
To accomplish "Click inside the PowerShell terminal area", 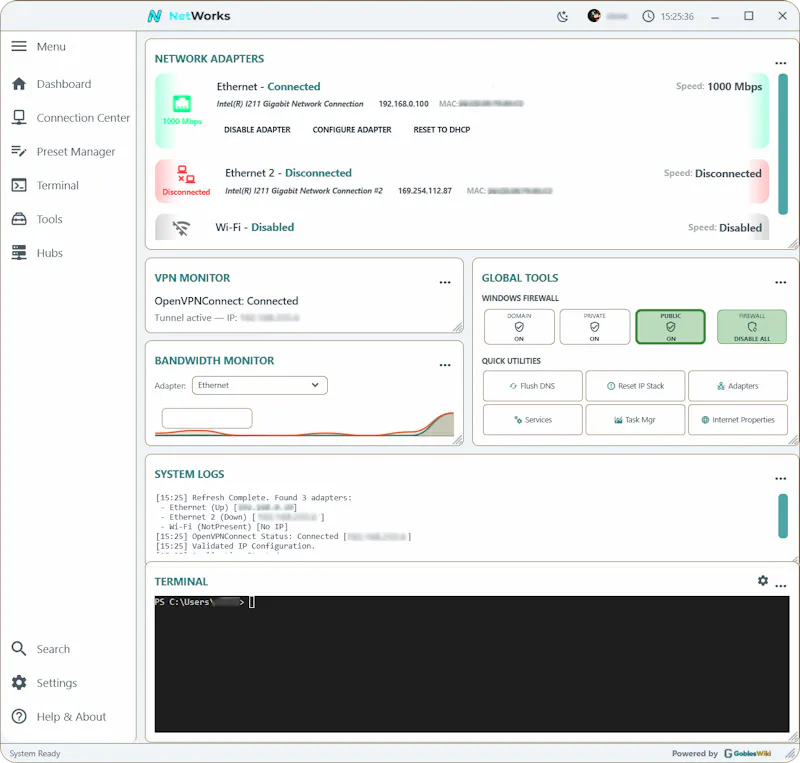I will (x=472, y=664).
